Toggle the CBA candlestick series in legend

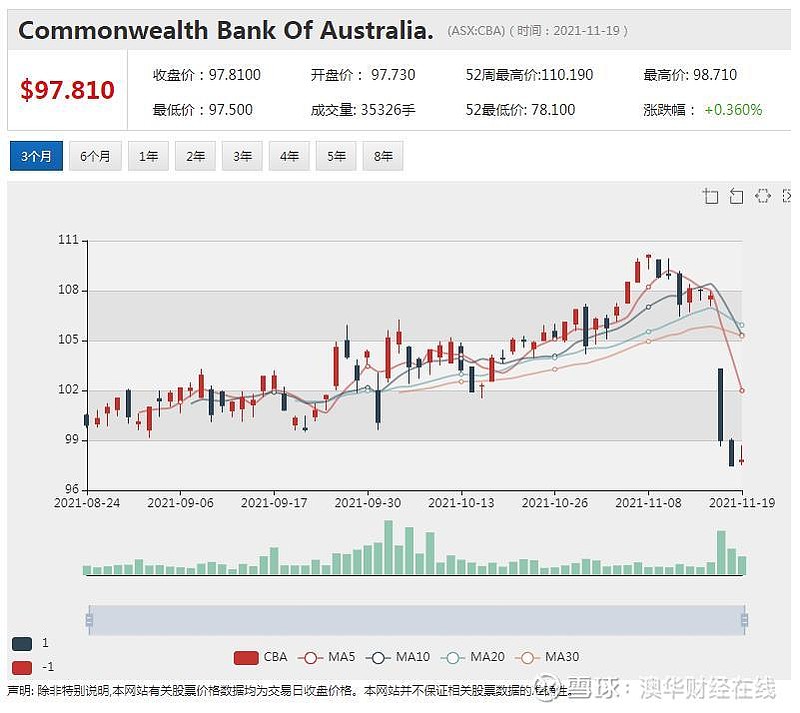coord(260,657)
